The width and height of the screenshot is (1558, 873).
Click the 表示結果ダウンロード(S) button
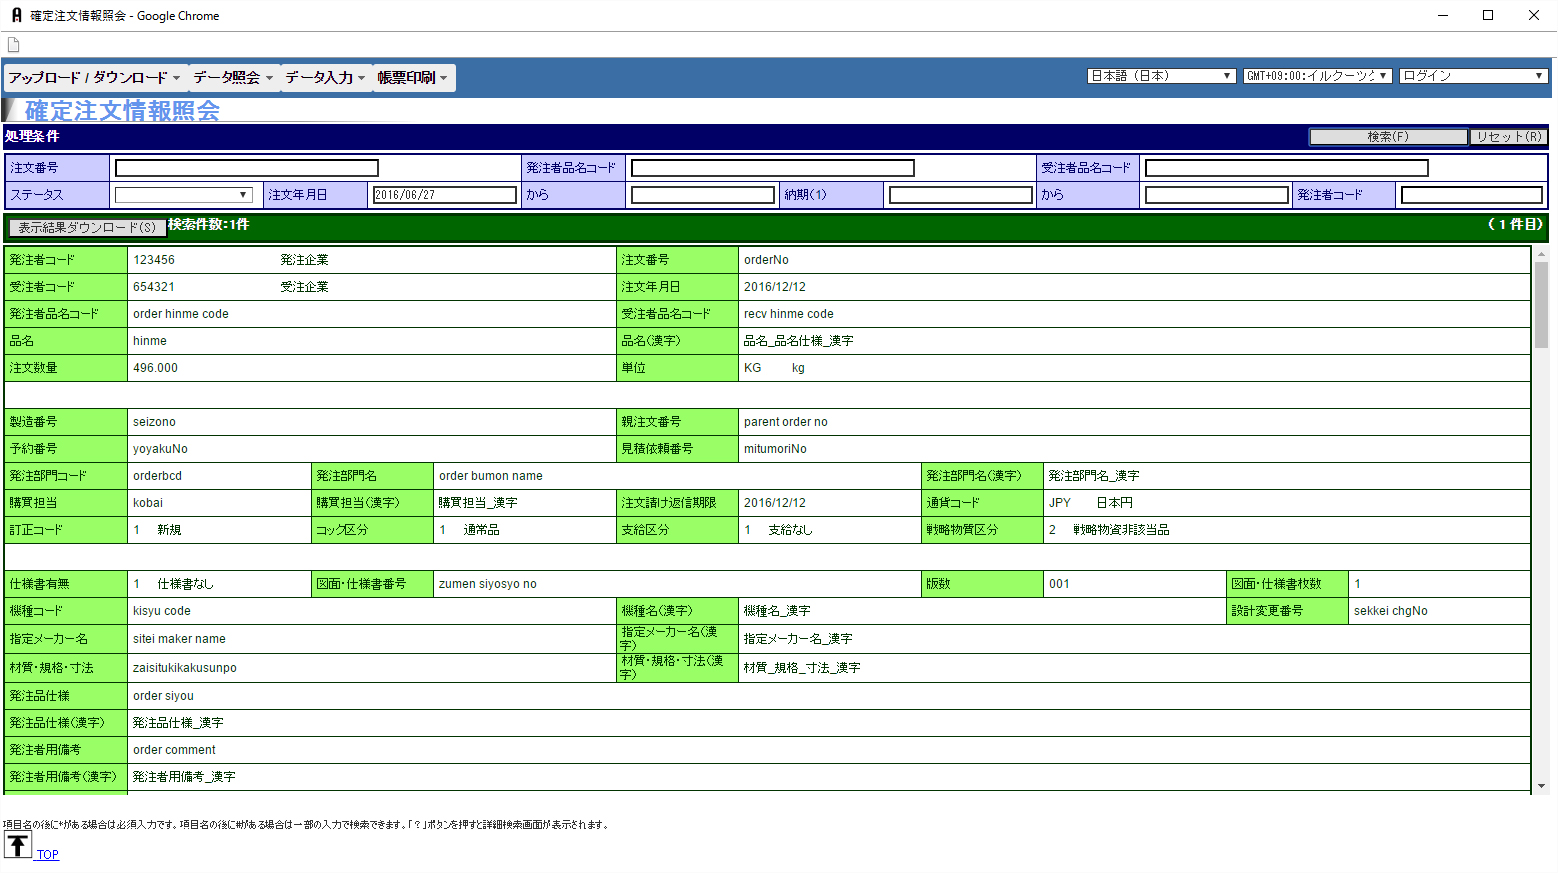pyautogui.click(x=87, y=228)
